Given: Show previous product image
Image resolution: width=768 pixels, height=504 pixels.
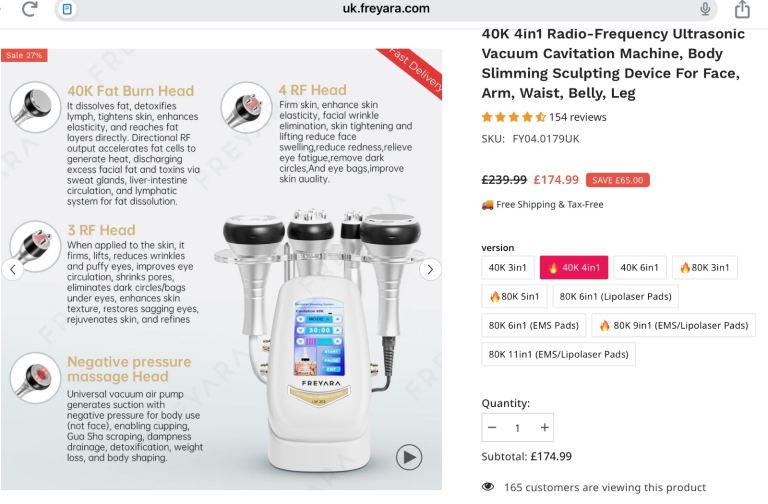Looking at the screenshot, I should click(12, 269).
